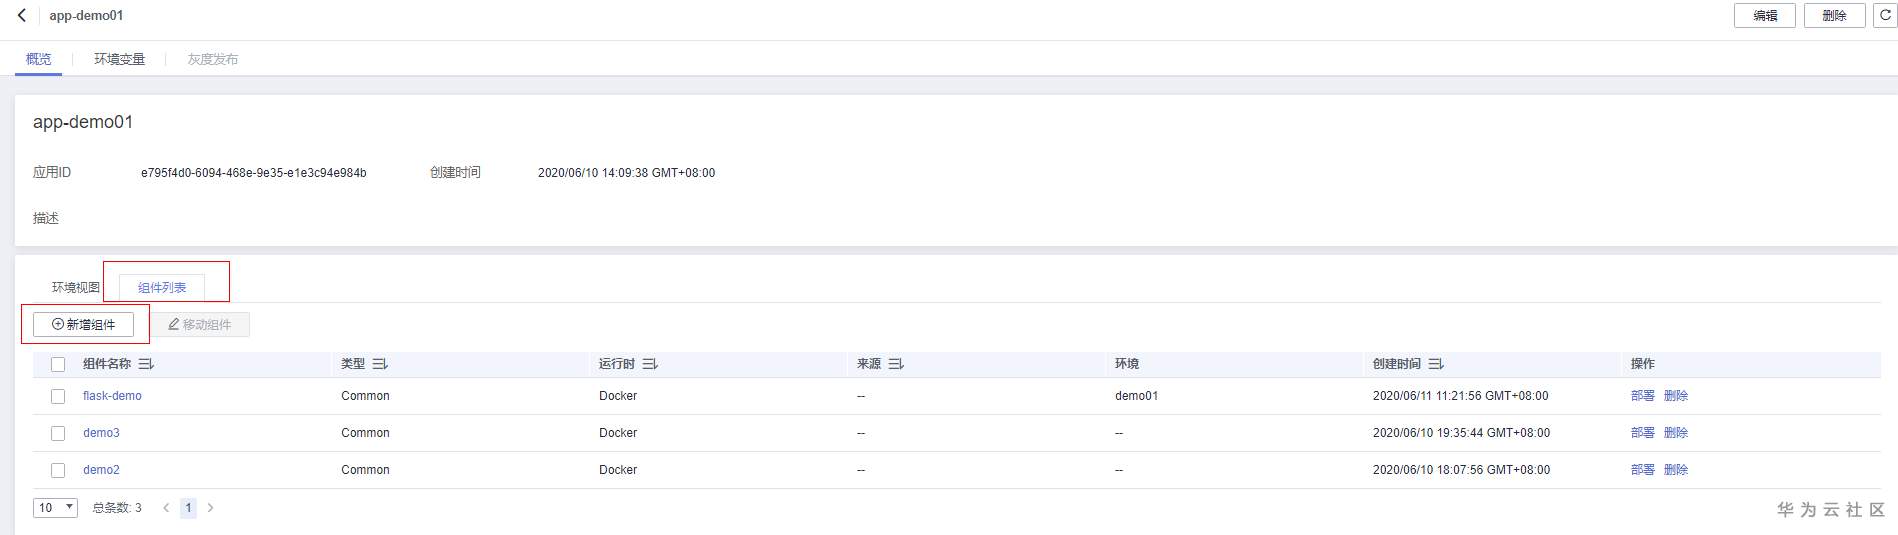
Task: Click the 创建时间 column sort icon
Action: pos(1436,364)
